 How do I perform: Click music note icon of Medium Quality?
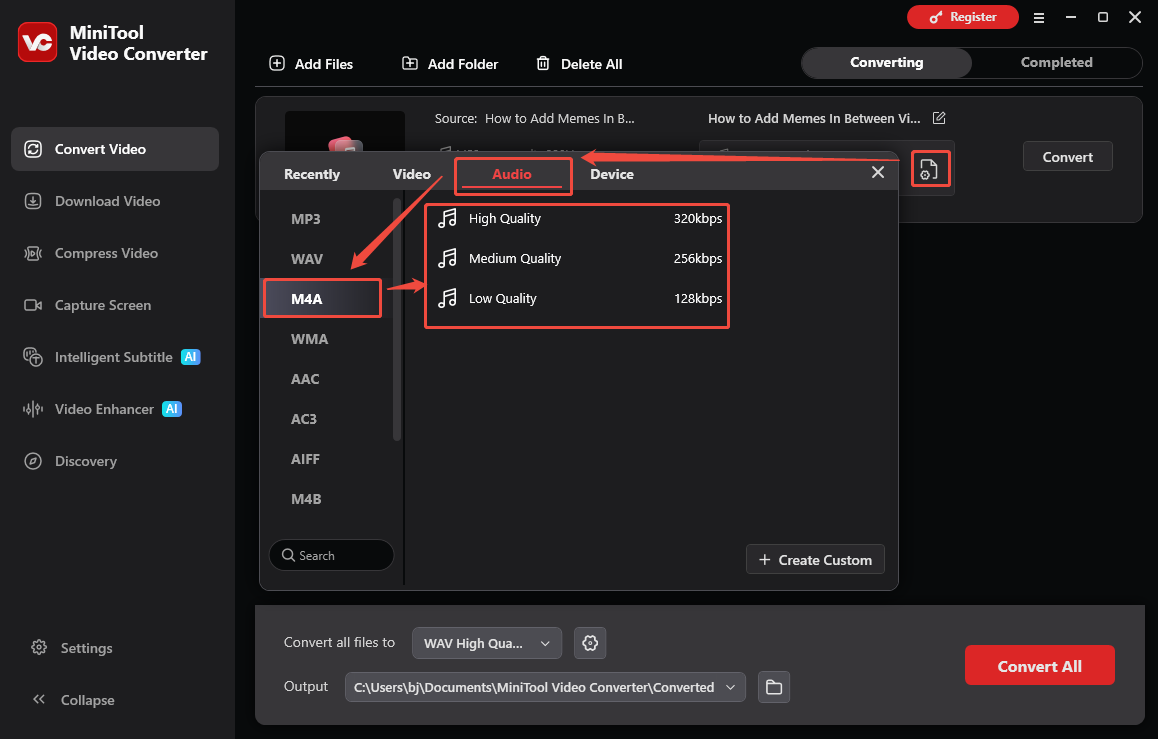click(x=448, y=258)
